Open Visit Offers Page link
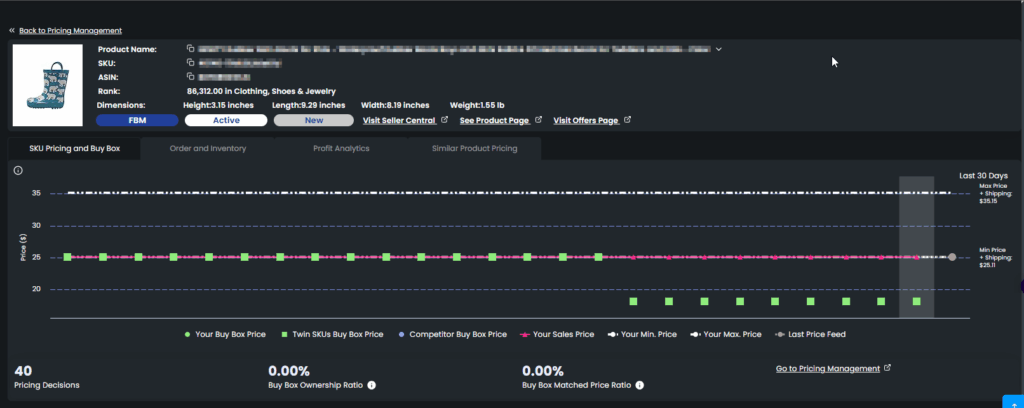 (586, 121)
